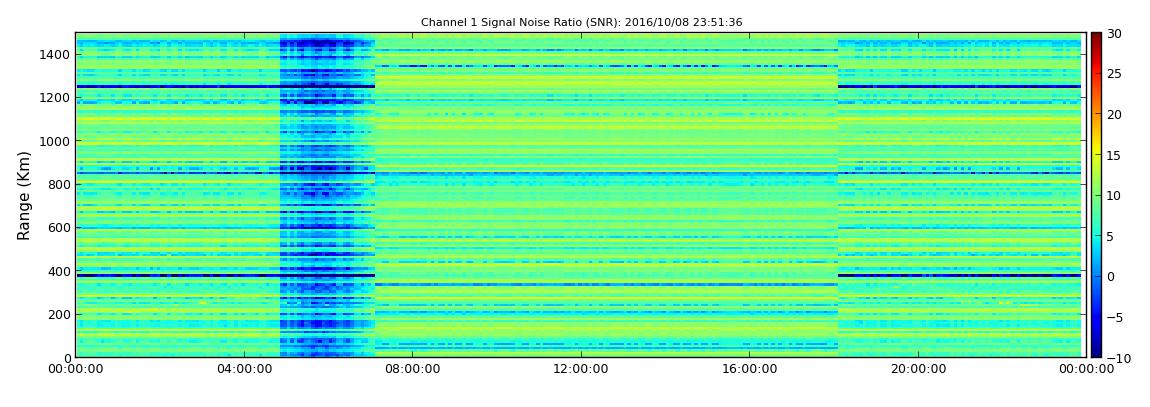Click the colorbar value 15
Screen dimensions: 1150x407
[1115, 155]
